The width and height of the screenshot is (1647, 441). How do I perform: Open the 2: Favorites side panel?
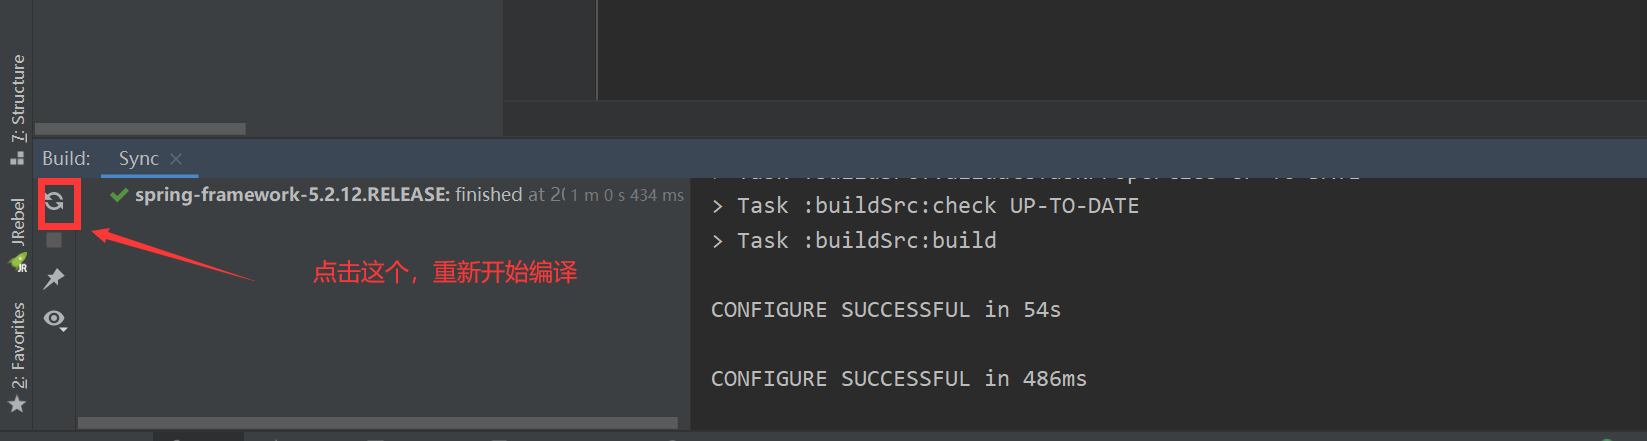tap(18, 345)
